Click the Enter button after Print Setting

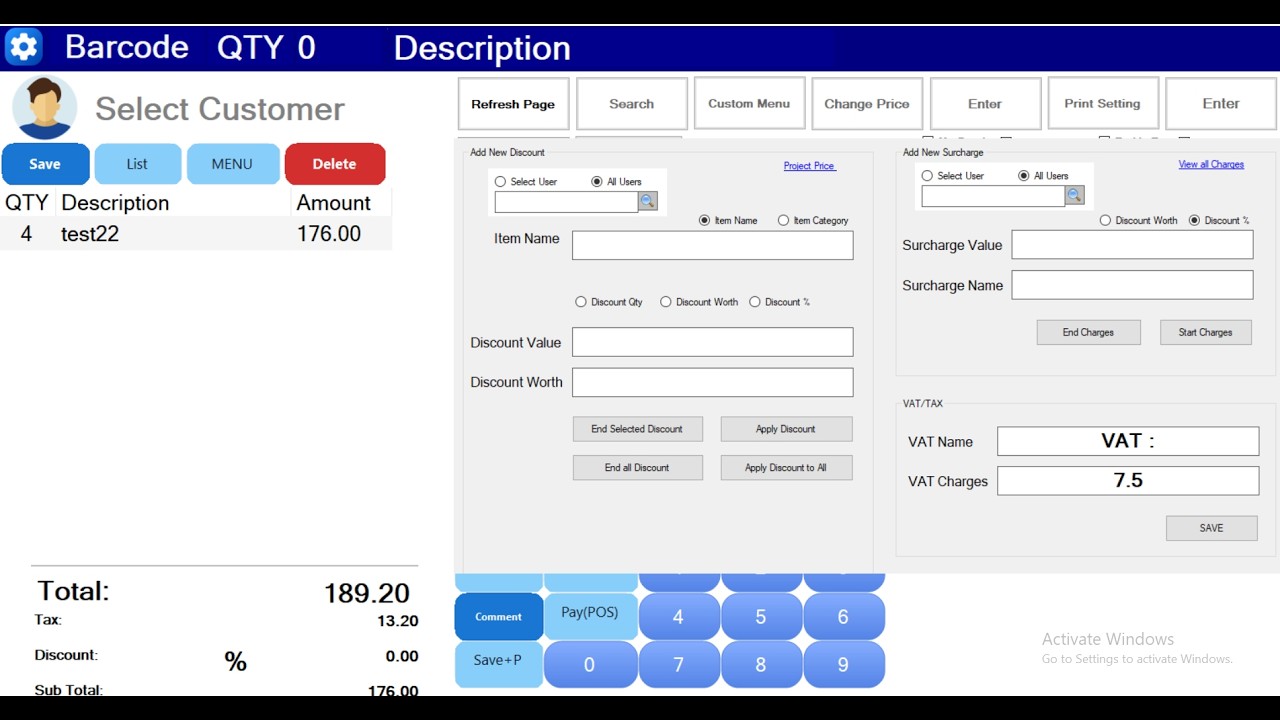point(1221,104)
